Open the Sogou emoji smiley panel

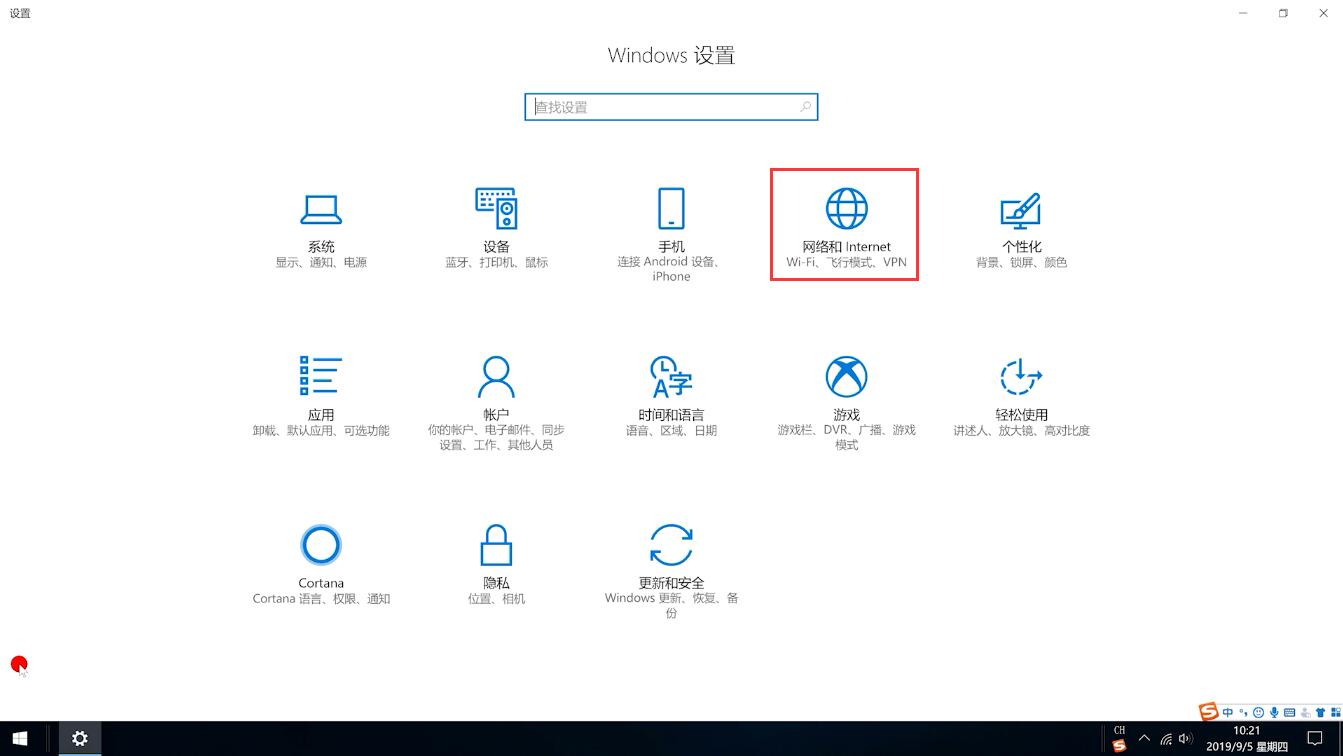point(1259,713)
